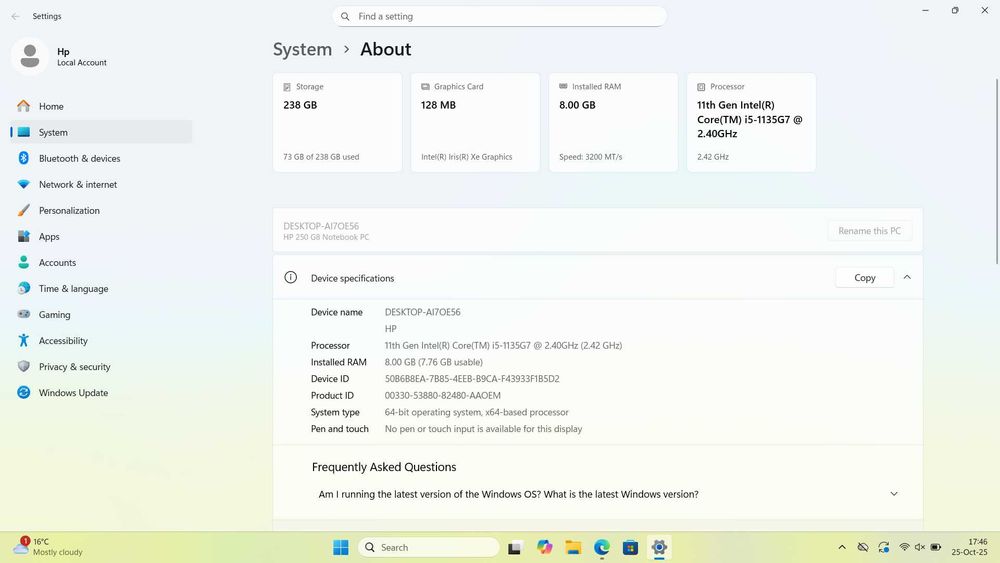Viewport: 1000px width, 563px height.
Task: Collapse the Device specifications section
Action: click(907, 277)
